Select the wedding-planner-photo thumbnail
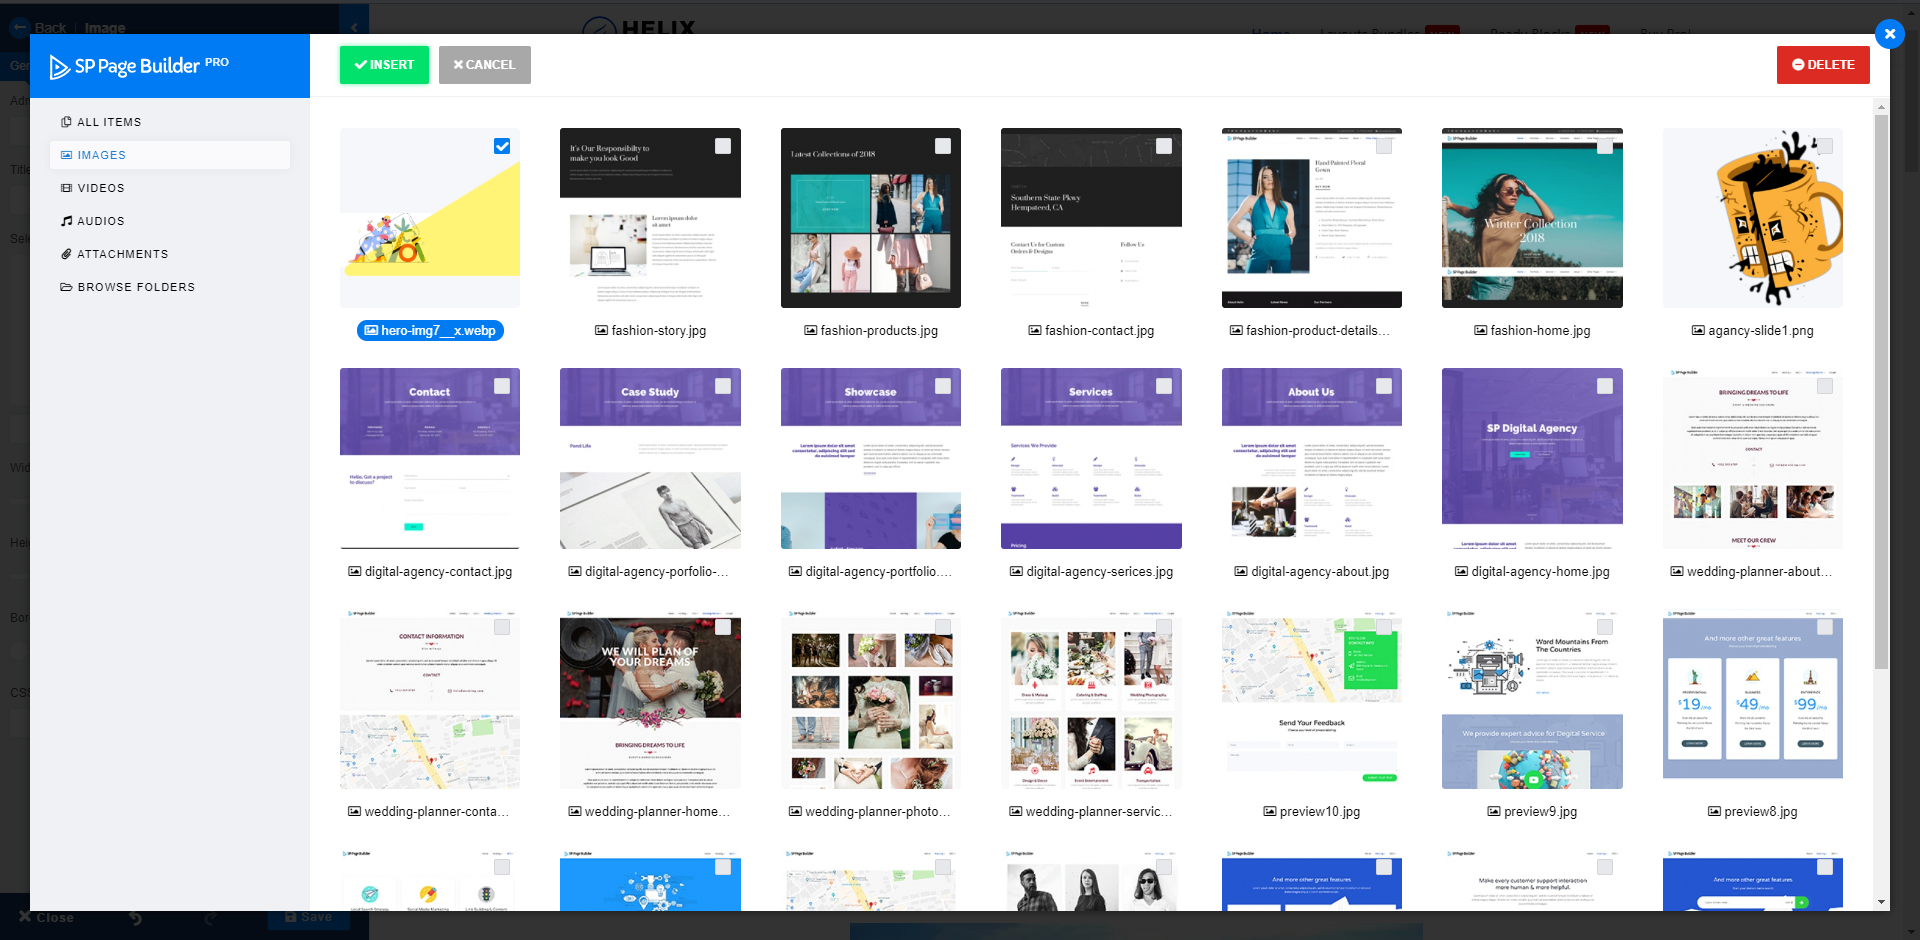1920x940 pixels. [x=871, y=699]
